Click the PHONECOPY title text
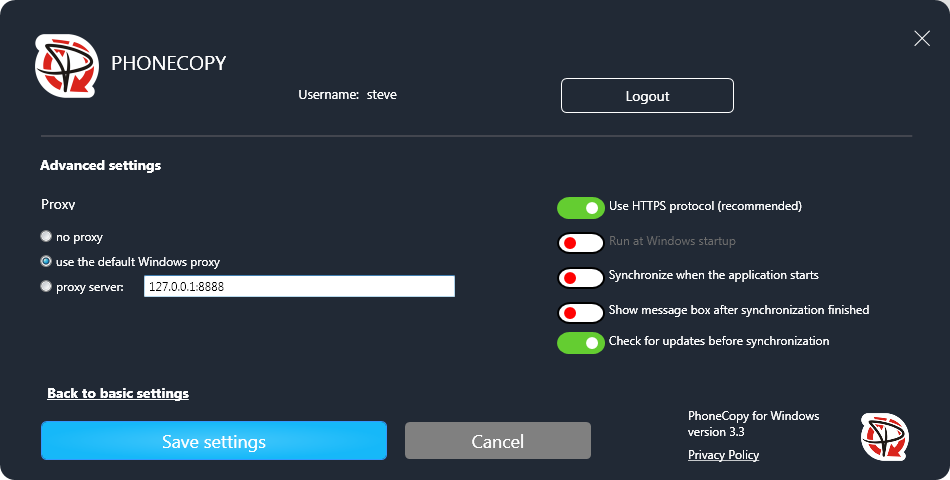This screenshot has height=480, width=950. pyautogui.click(x=168, y=64)
